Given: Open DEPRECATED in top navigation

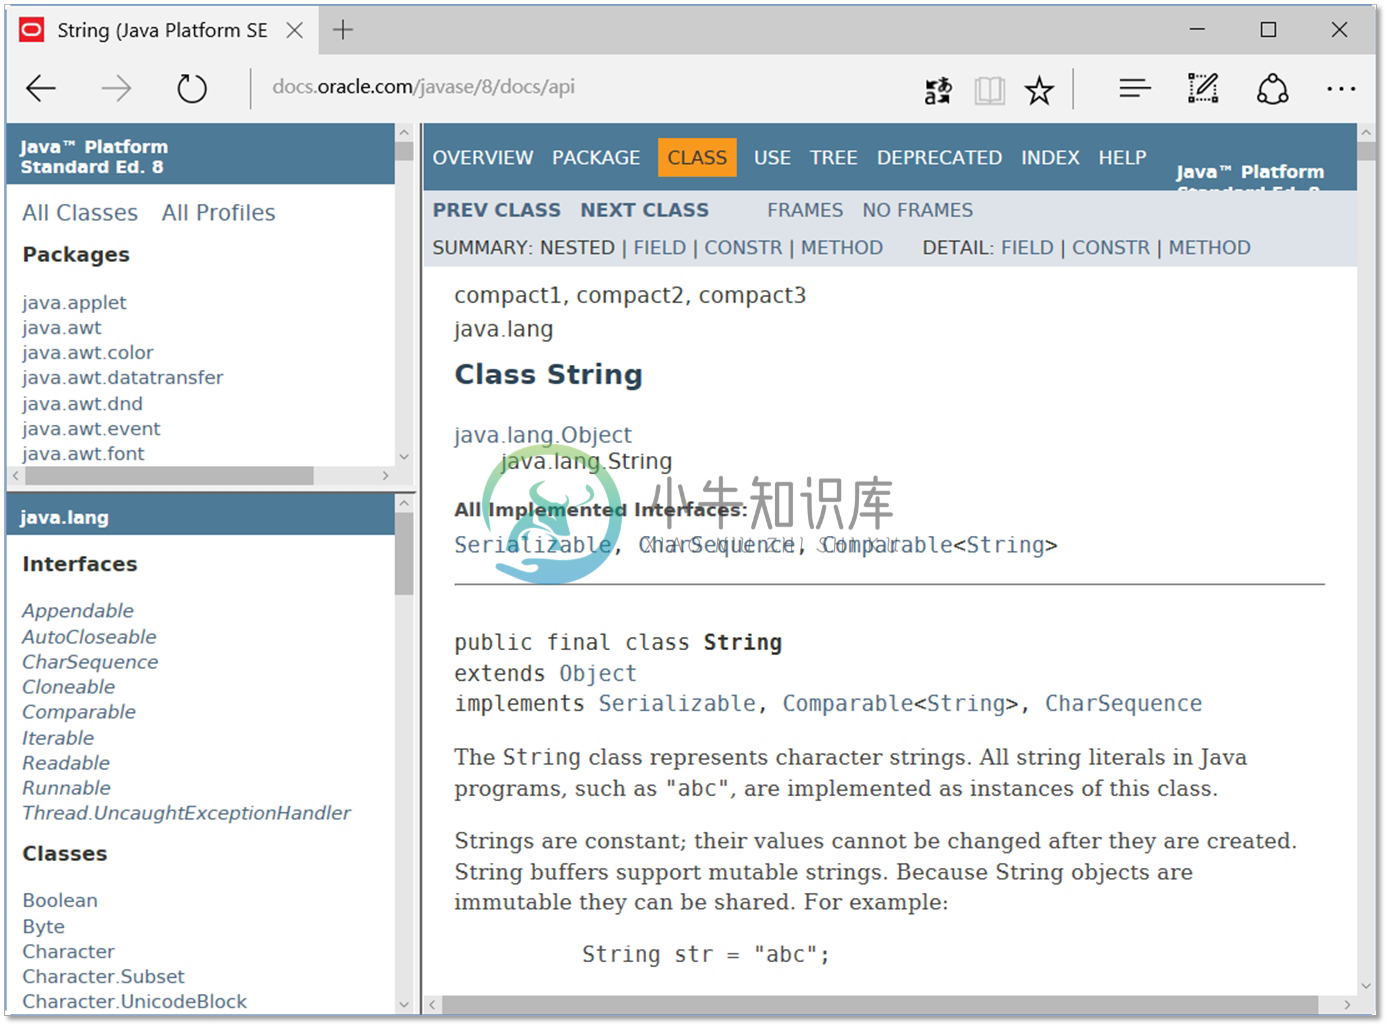Looking at the screenshot, I should click(939, 158).
